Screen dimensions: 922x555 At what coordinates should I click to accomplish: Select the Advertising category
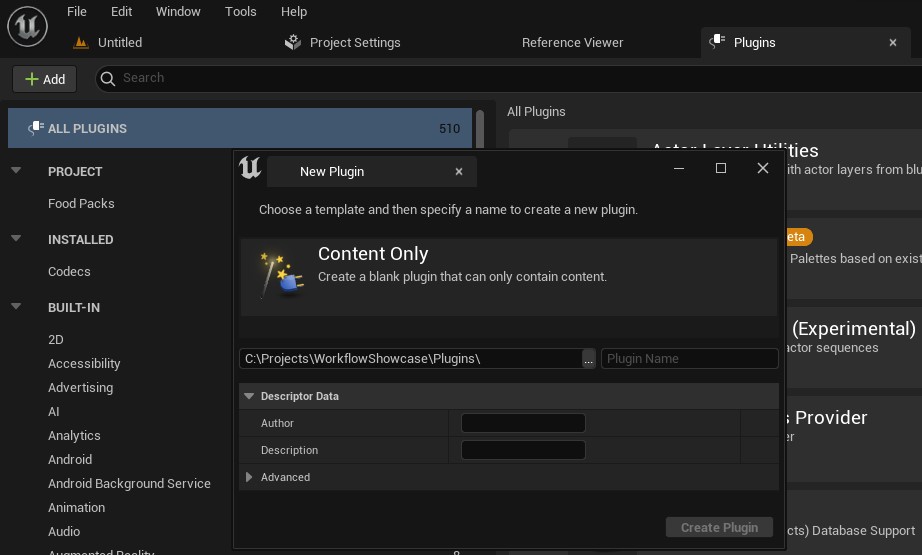[81, 388]
